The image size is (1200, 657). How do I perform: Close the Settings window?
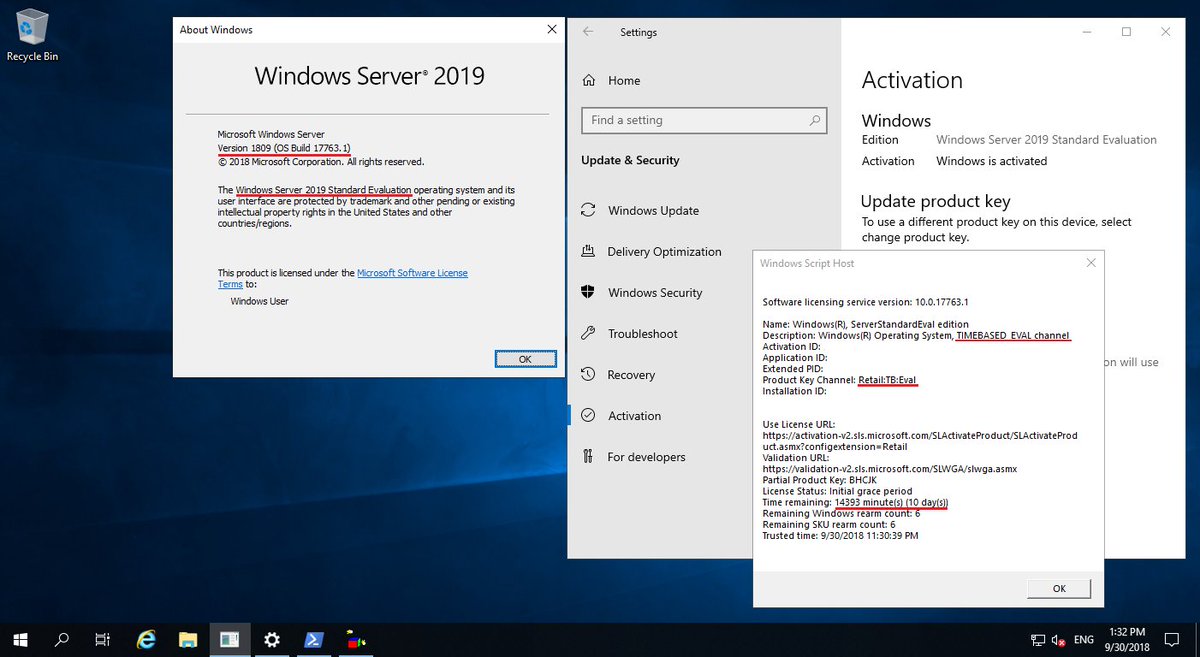[x=1166, y=32]
